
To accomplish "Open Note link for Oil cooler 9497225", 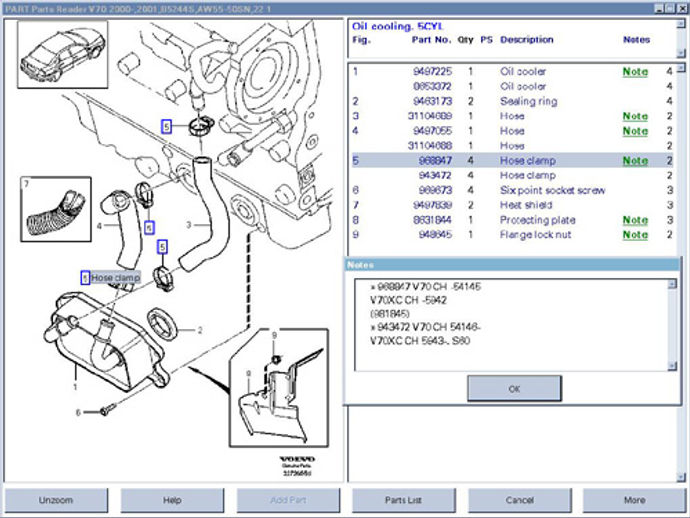I will [635, 72].
